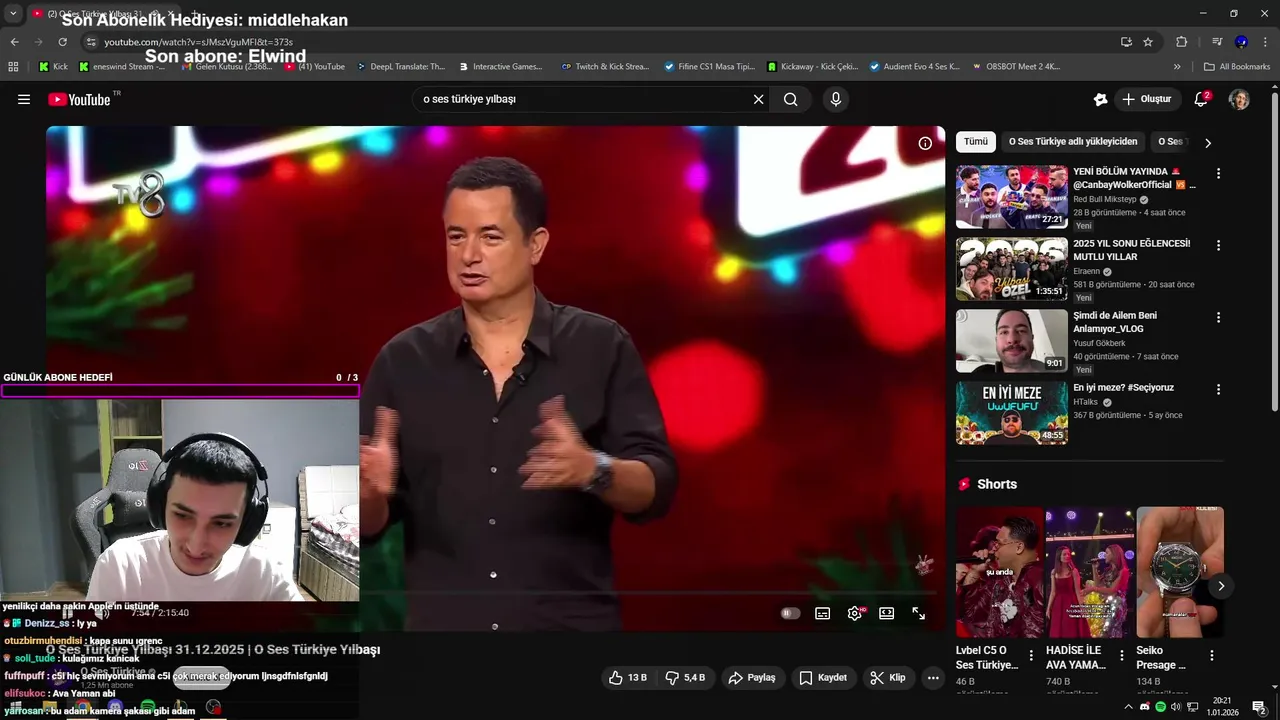Click the site info icon in address bar

point(91,42)
